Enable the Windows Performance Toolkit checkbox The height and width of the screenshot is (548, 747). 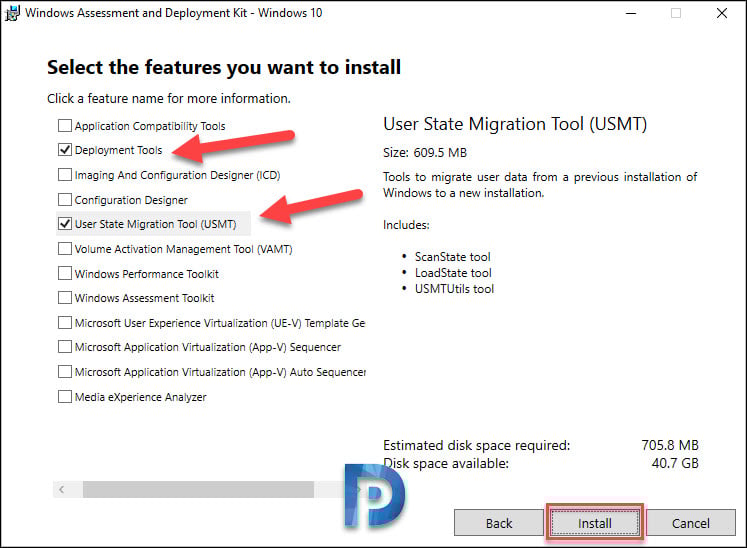pos(64,274)
